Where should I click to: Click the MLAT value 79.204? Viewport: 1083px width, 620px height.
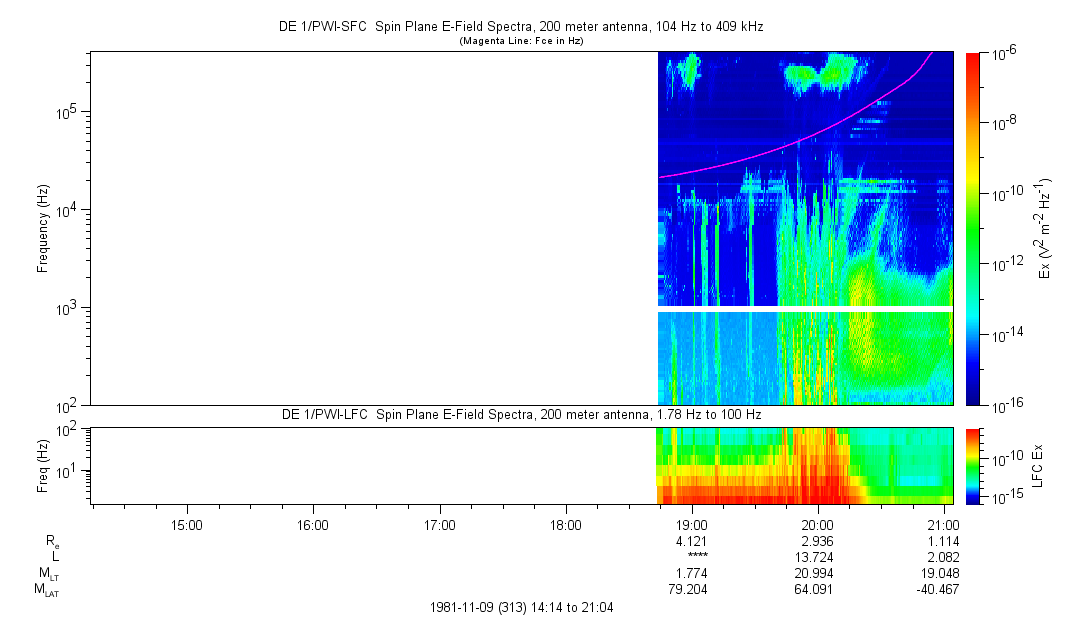pyautogui.click(x=688, y=589)
